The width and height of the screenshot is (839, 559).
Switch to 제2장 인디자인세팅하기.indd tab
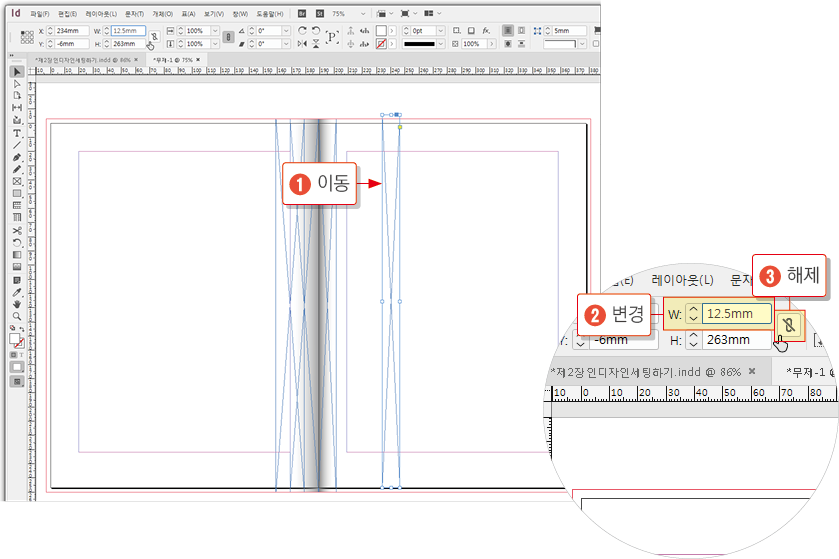(83, 60)
